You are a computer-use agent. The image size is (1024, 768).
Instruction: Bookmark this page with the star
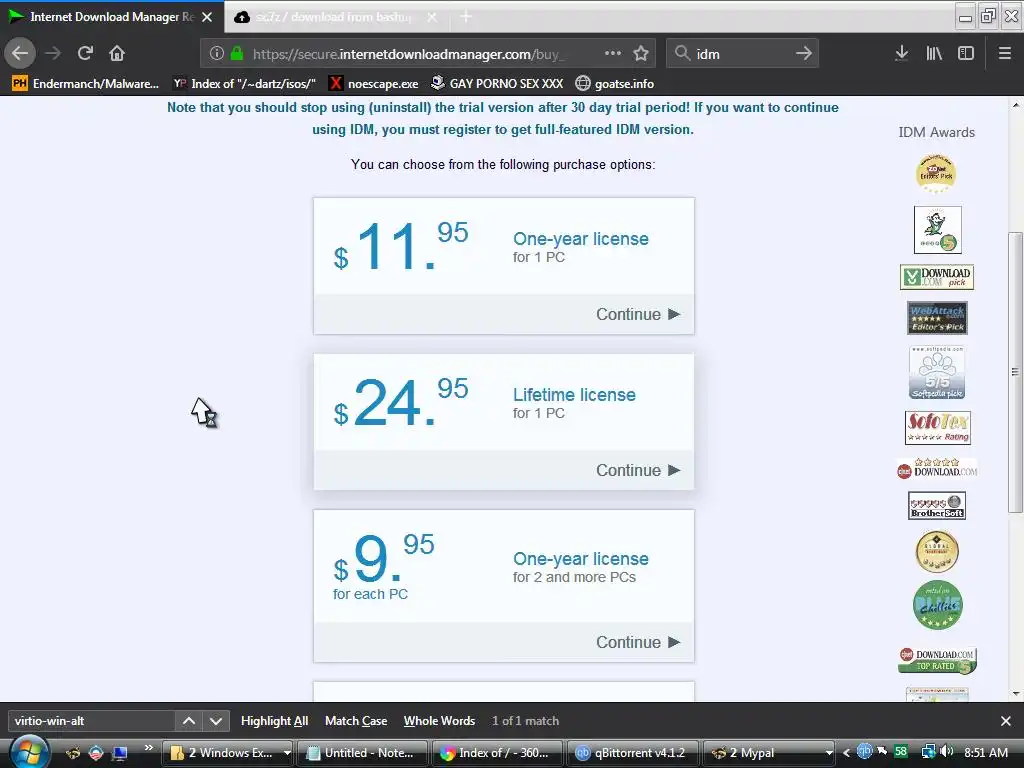click(x=641, y=54)
